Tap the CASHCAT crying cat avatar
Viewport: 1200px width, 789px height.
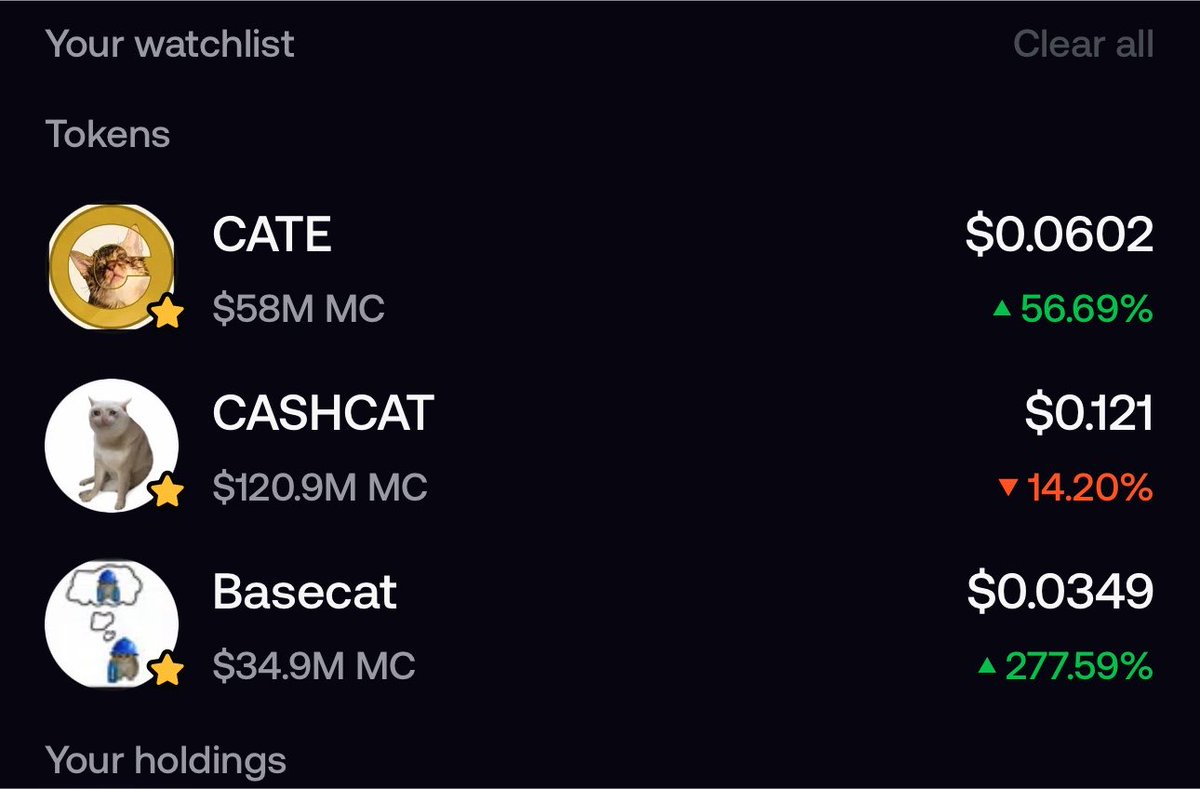click(x=112, y=445)
